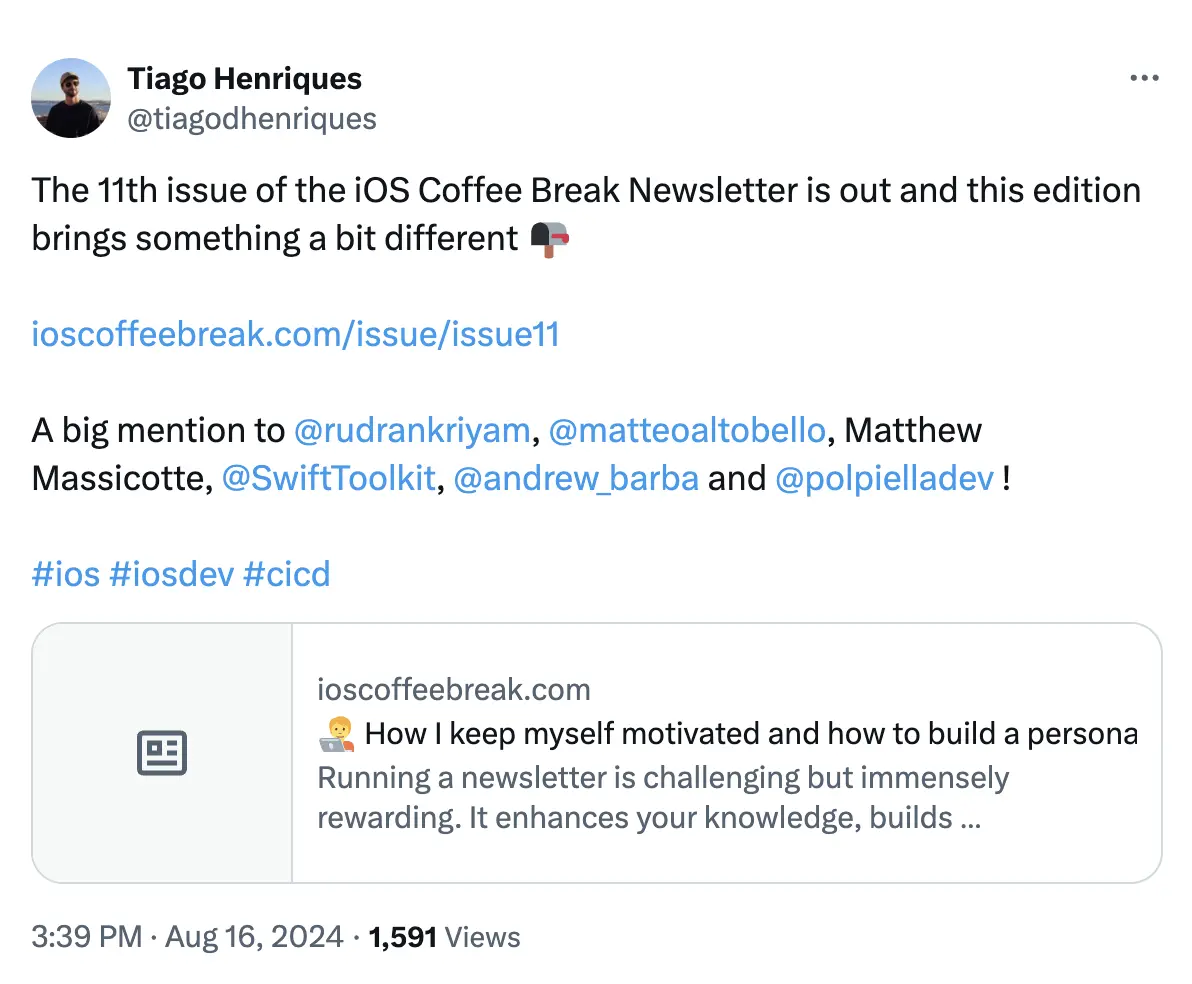This screenshot has width=1192, height=984.
Task: Open the article preview card icon
Action: pos(161,753)
